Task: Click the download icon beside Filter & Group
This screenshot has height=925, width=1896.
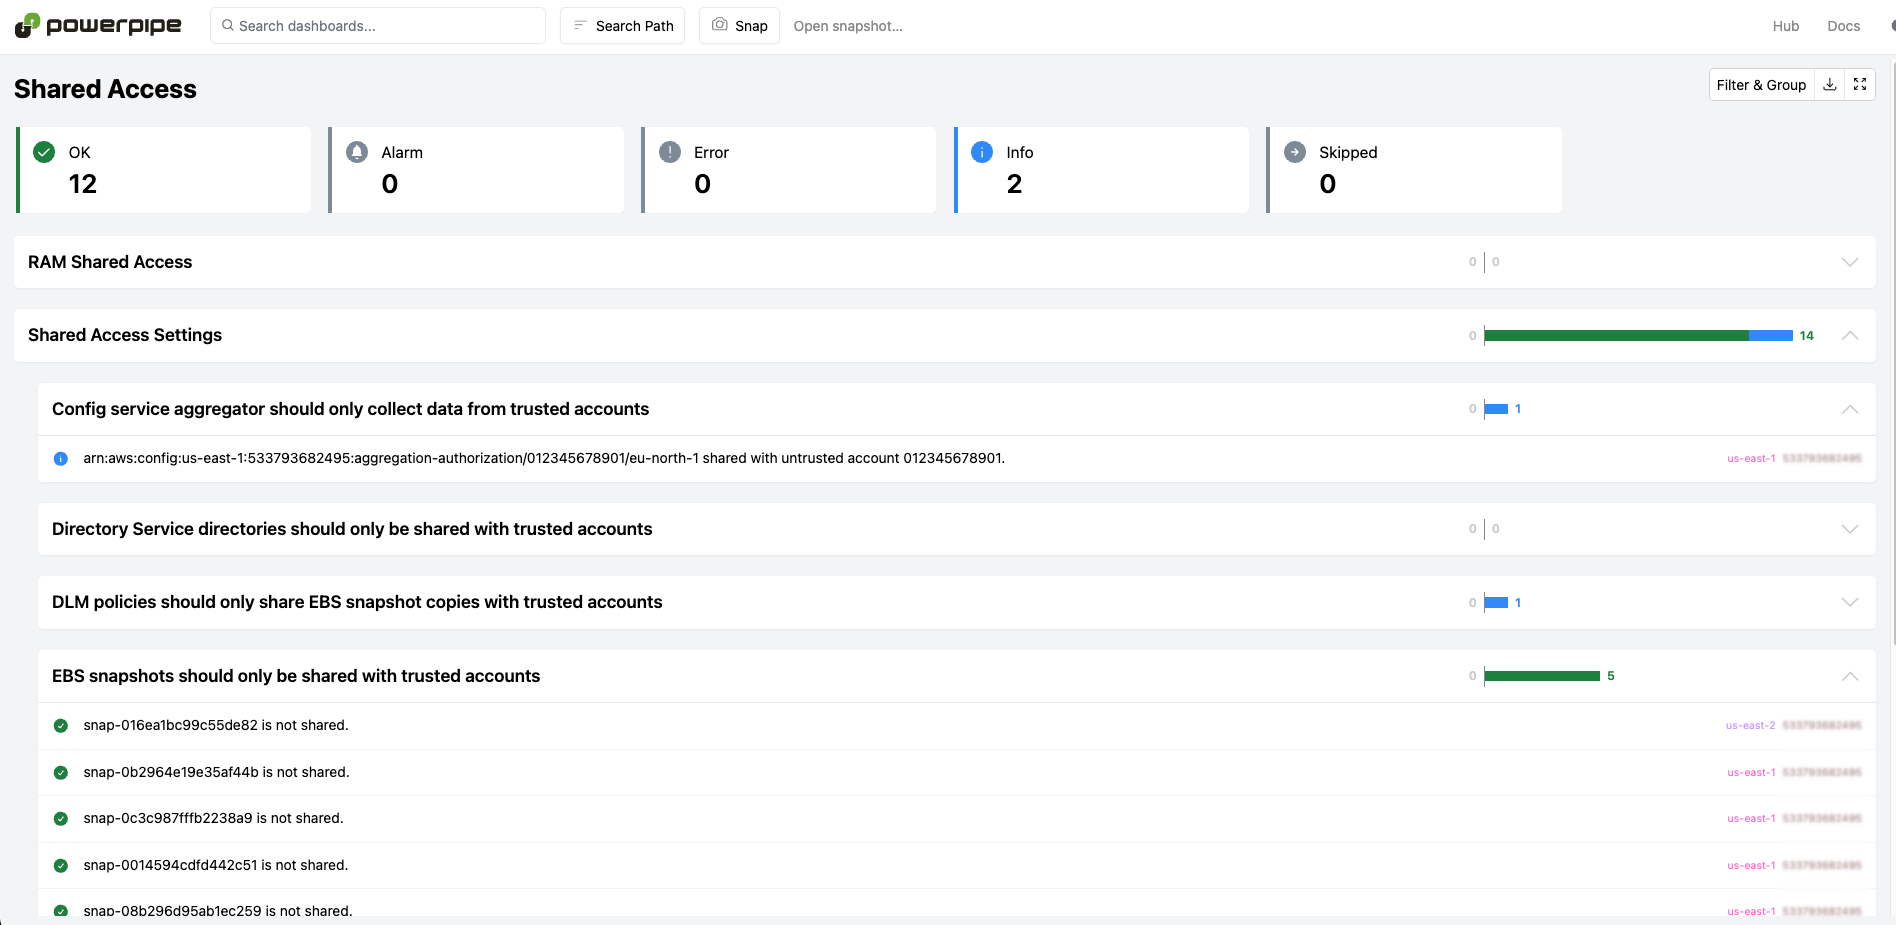Action: (1829, 85)
